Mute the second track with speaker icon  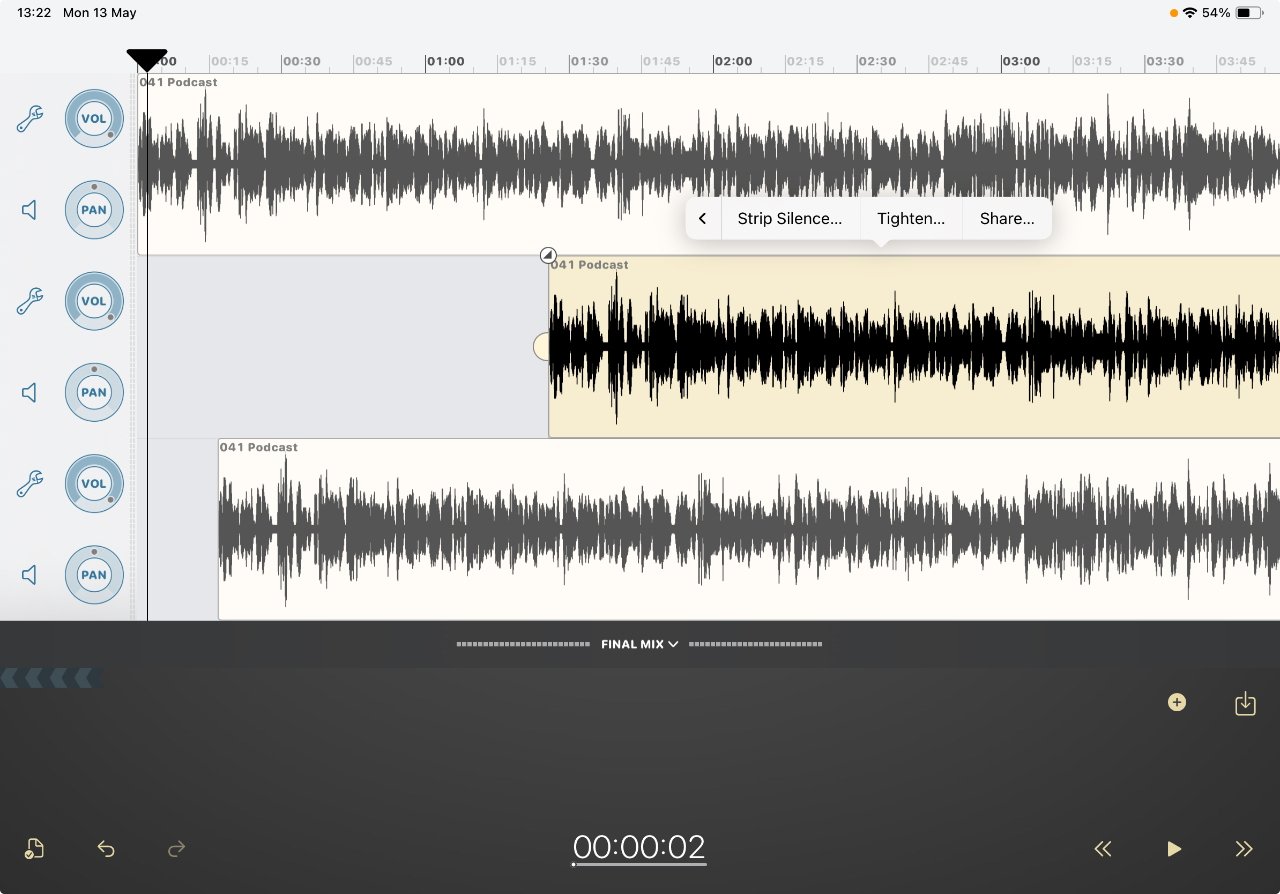pos(30,392)
